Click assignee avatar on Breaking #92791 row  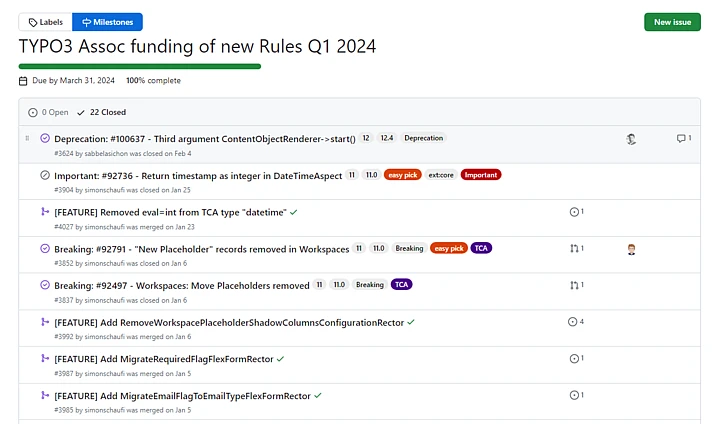tap(631, 249)
